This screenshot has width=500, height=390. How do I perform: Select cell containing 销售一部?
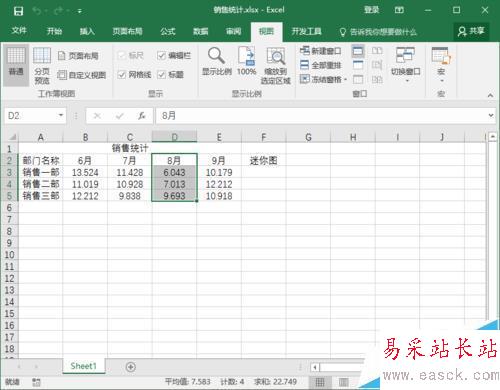(x=41, y=172)
